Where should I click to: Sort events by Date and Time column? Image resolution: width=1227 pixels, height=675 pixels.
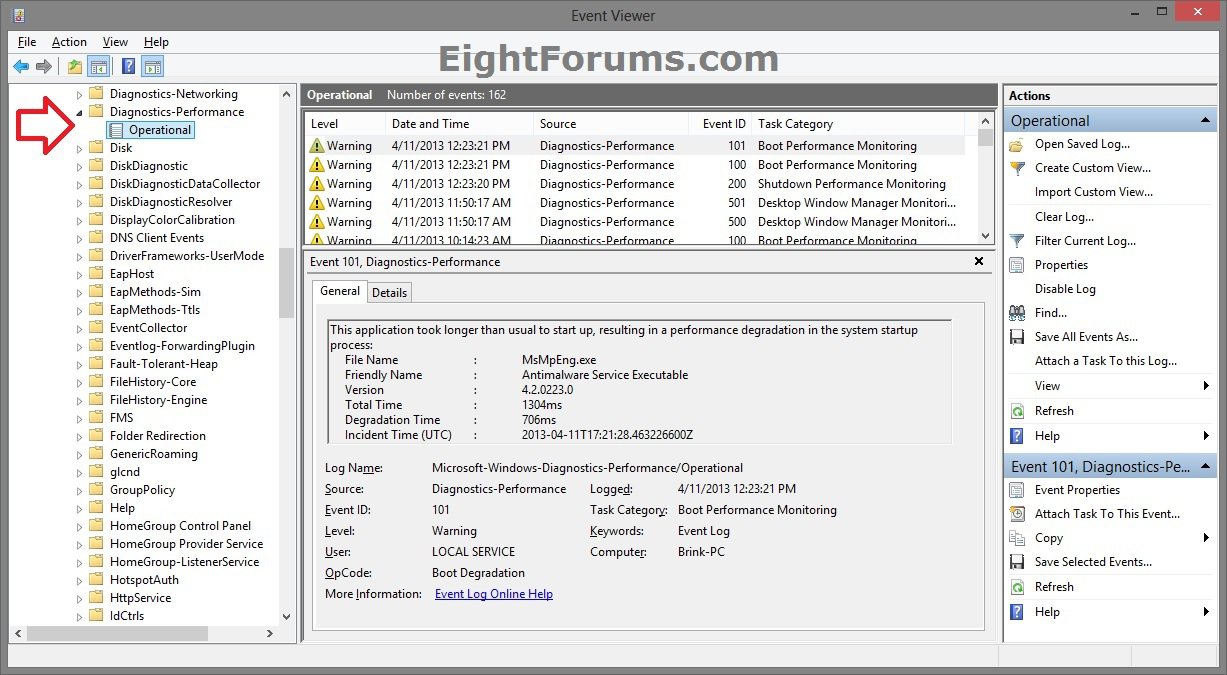pos(458,124)
